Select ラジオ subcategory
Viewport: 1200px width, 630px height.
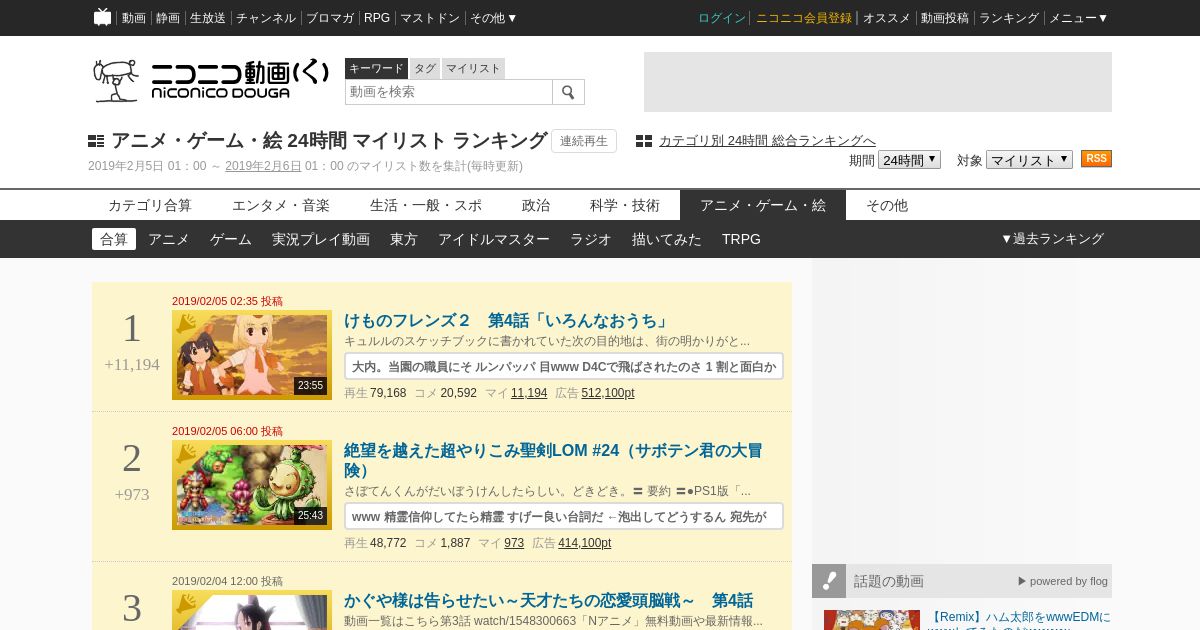pos(591,239)
